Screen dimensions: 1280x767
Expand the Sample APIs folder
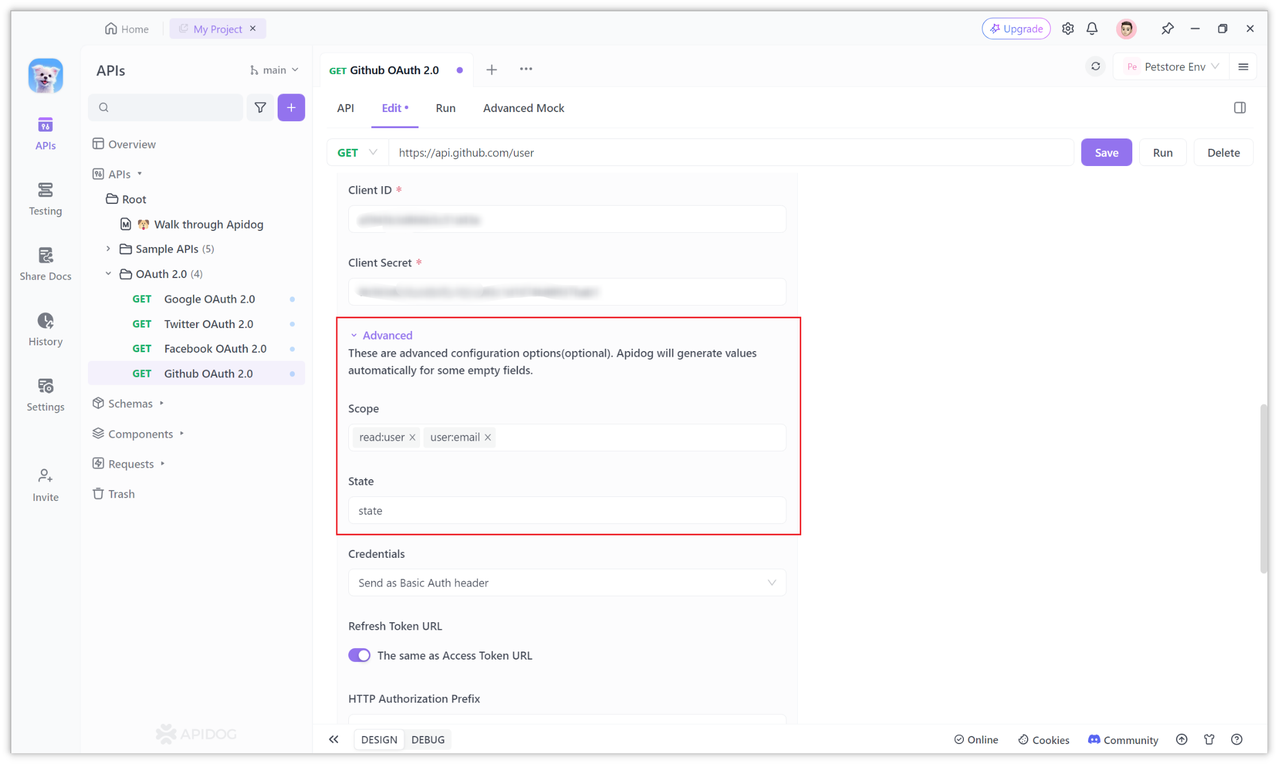coord(108,249)
